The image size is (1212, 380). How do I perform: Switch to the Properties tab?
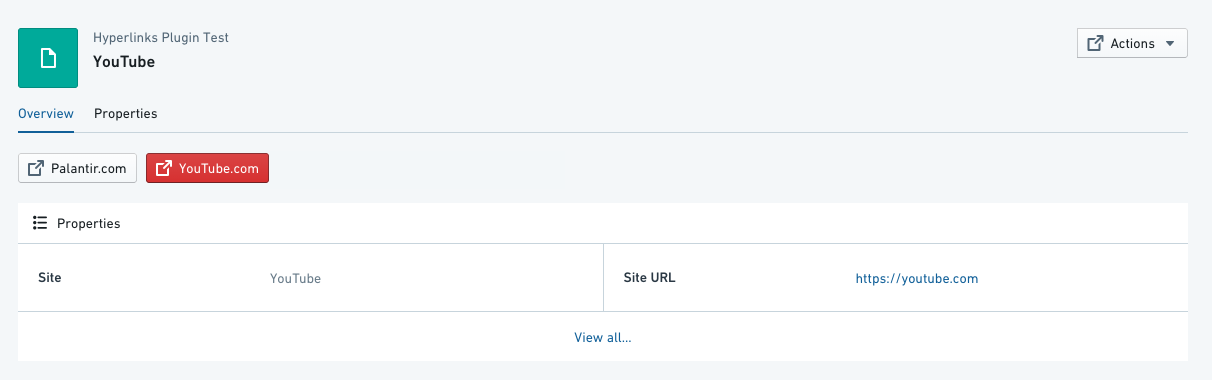coord(126,114)
